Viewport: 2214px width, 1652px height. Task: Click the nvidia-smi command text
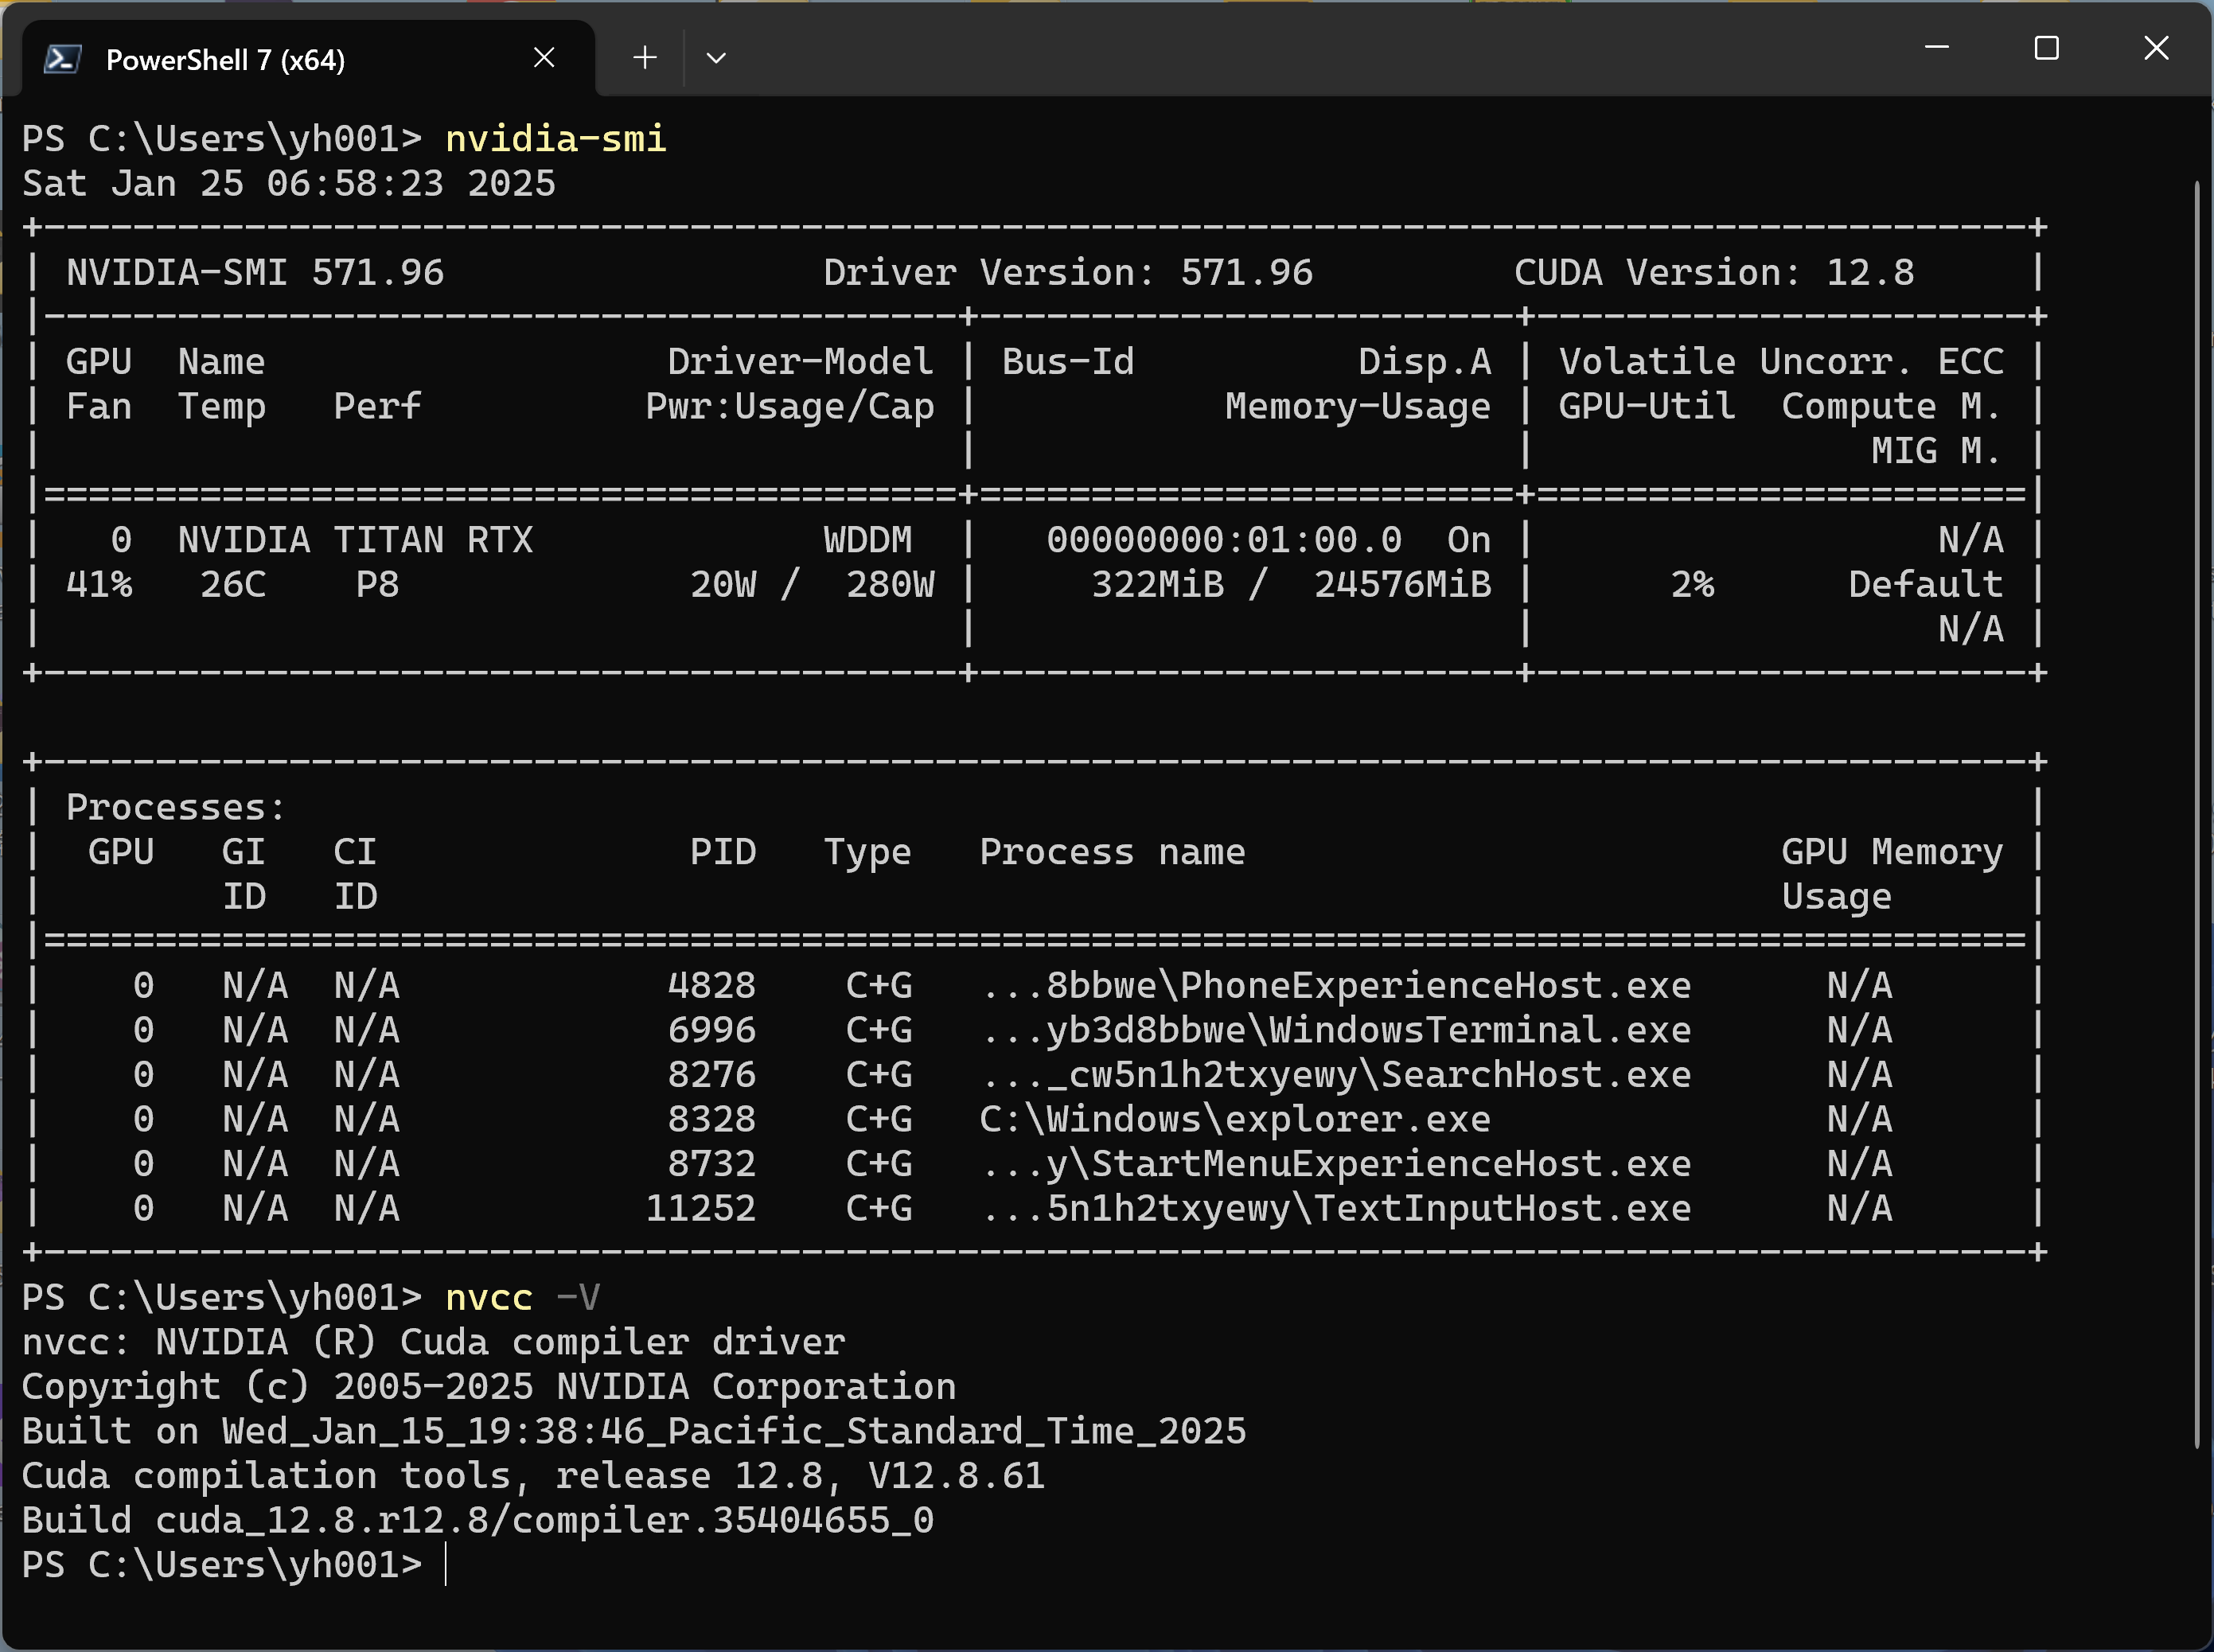point(555,139)
